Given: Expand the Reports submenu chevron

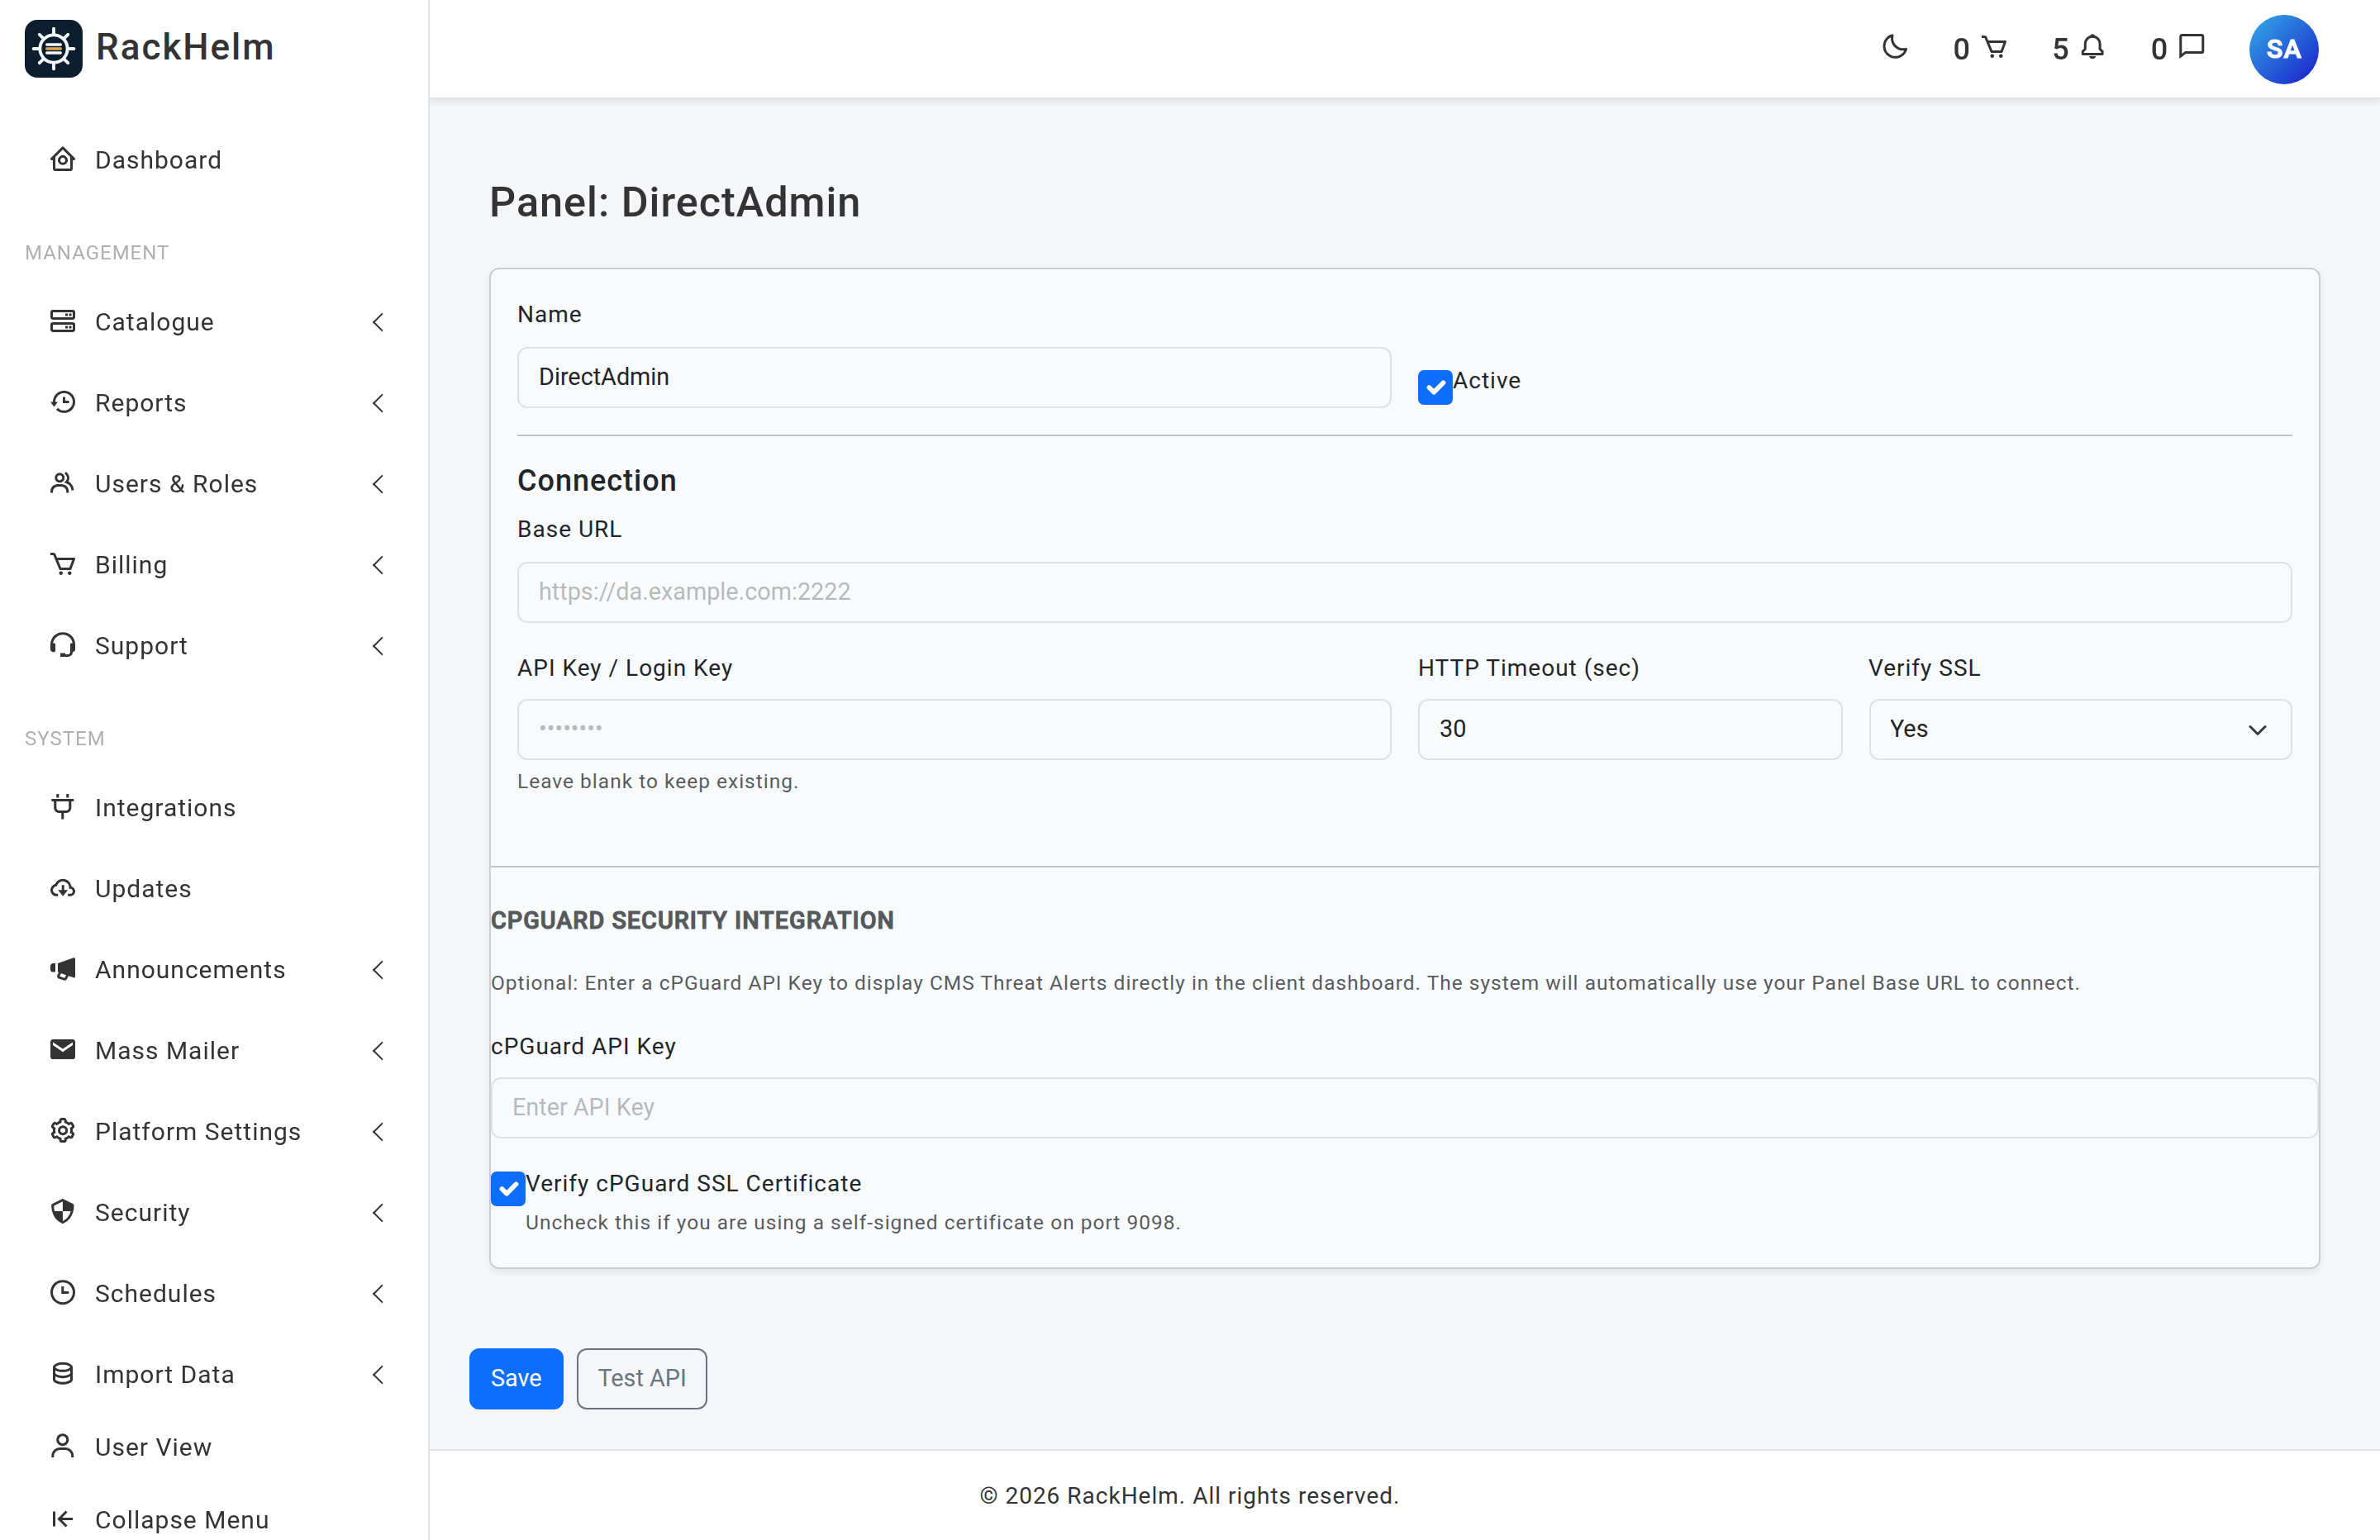Looking at the screenshot, I should tap(378, 403).
